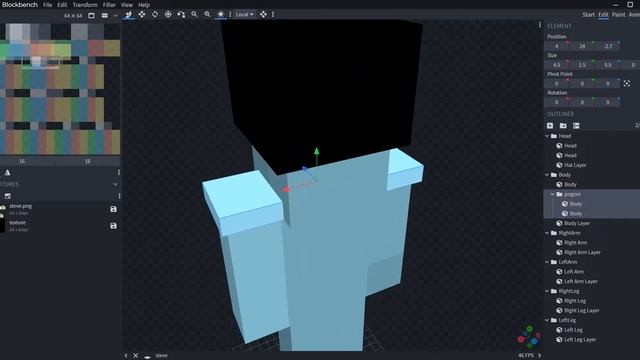Click the UV full view rectangle icon

(91, 16)
